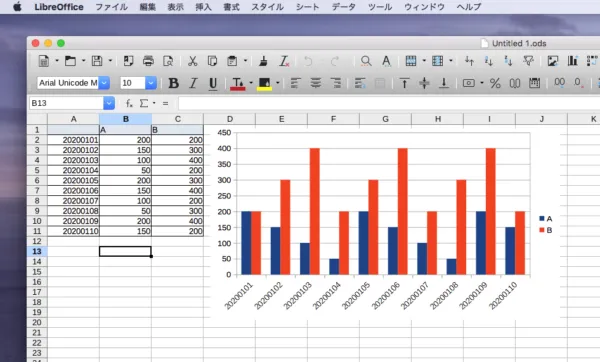Insert a chart
Screen dimensions: 600x362
pyautogui.click(x=573, y=61)
